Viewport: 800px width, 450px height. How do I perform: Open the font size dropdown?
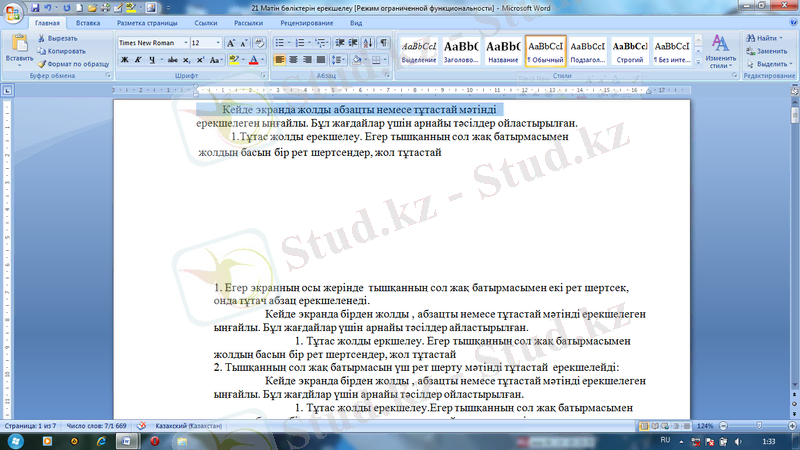tap(217, 43)
